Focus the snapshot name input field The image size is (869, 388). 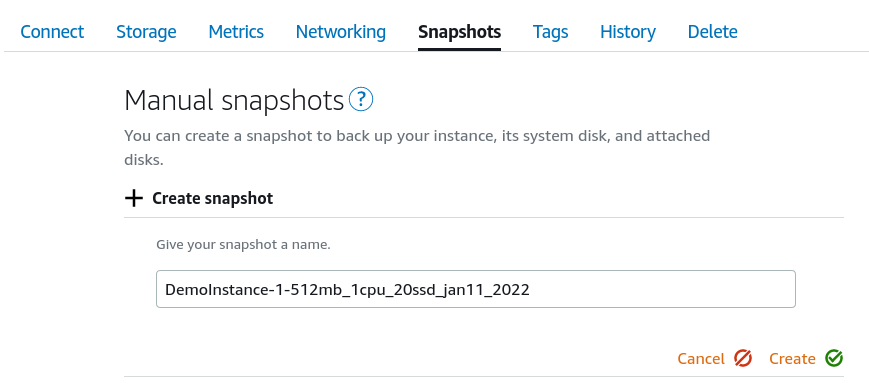point(476,289)
